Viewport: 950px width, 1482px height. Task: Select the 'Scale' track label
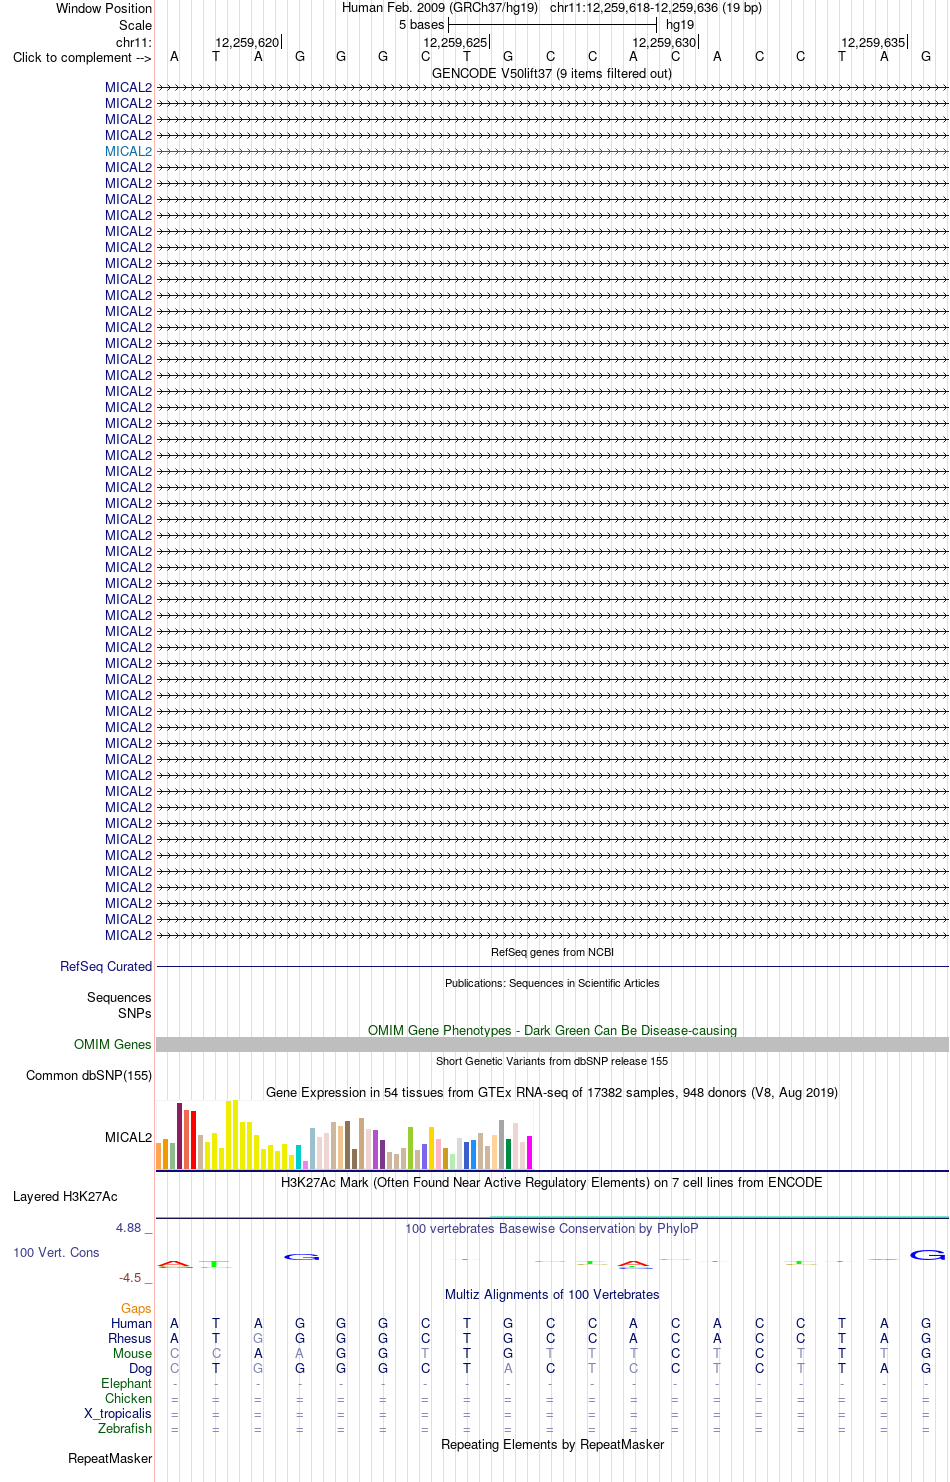pyautogui.click(x=136, y=25)
